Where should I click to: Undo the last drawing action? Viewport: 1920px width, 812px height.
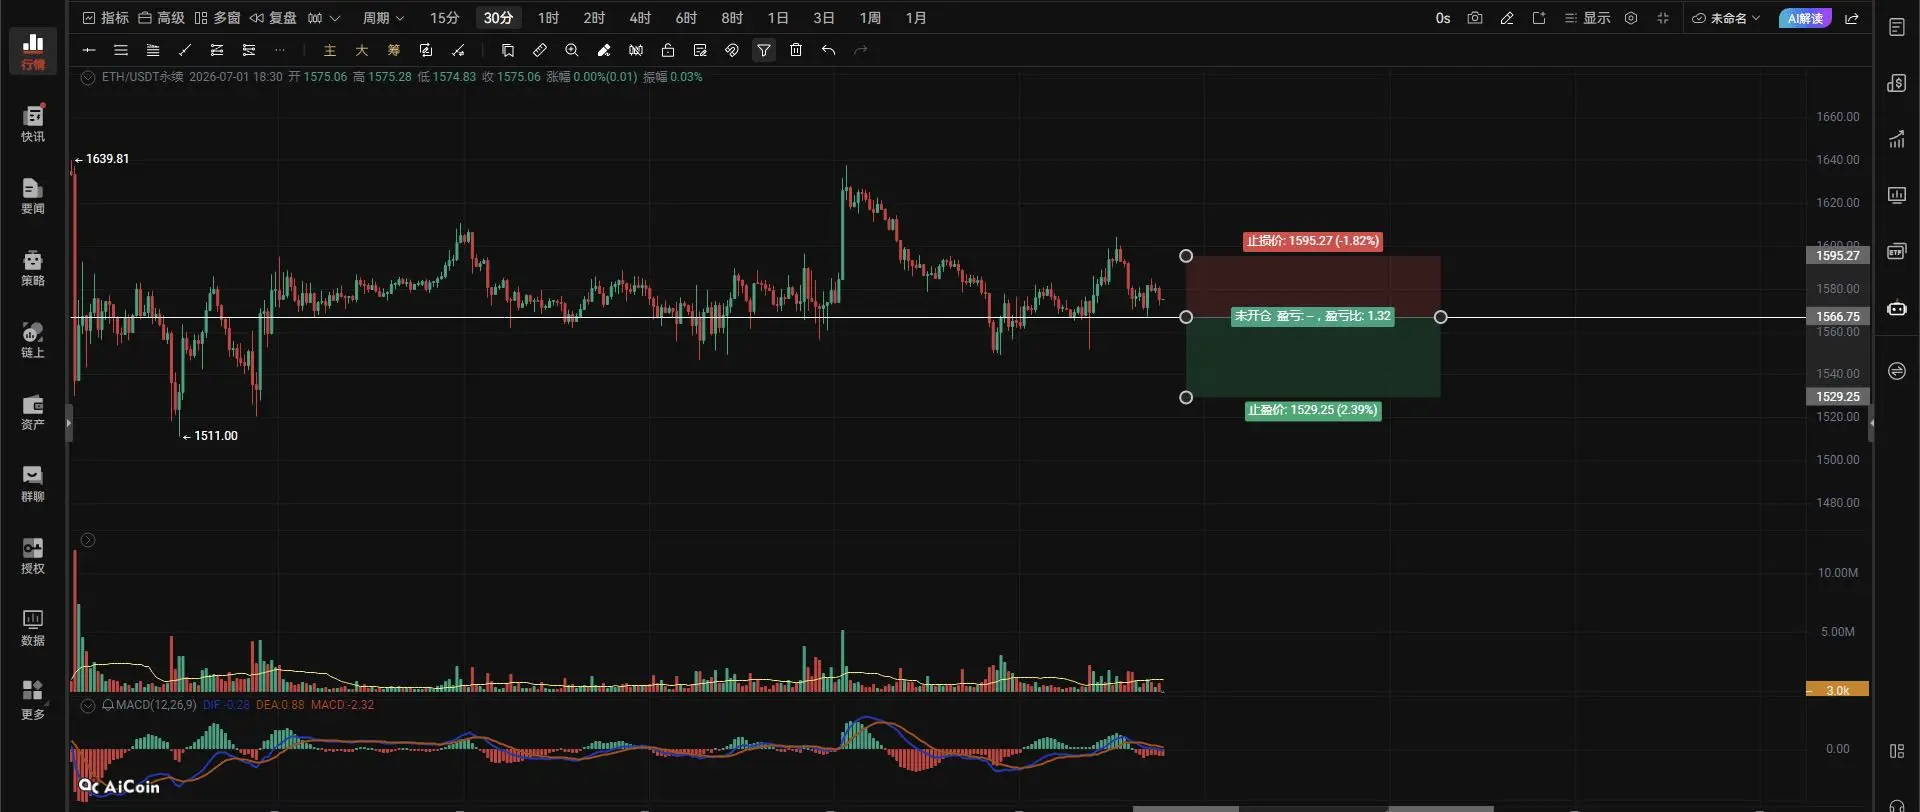click(x=828, y=50)
